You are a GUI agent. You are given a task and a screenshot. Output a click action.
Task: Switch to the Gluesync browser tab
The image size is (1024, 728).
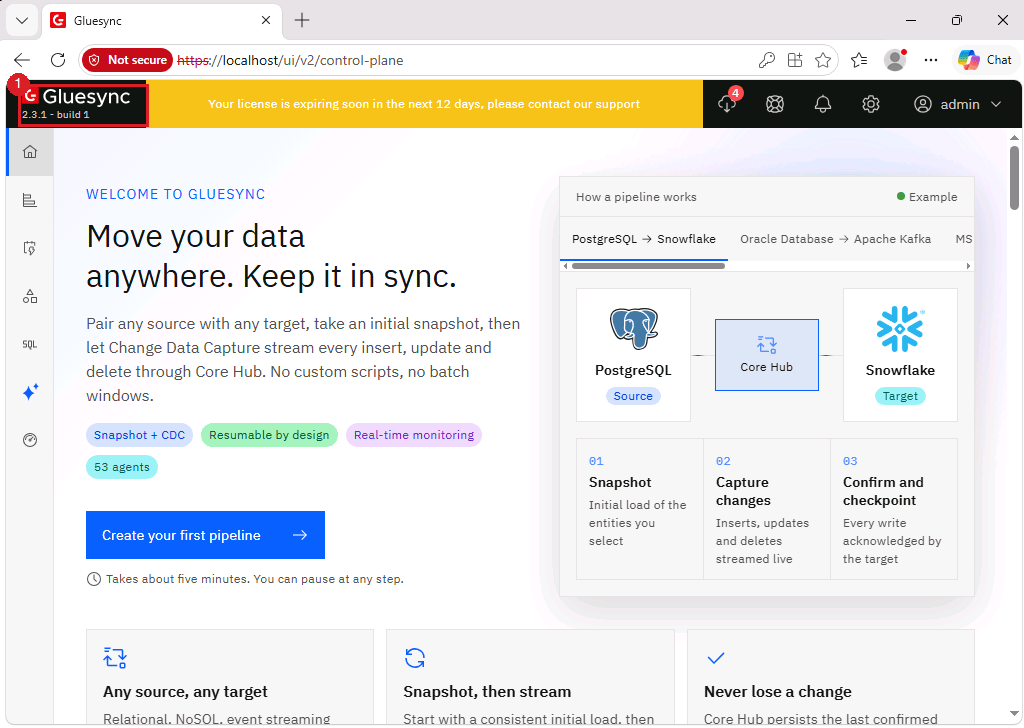162,20
